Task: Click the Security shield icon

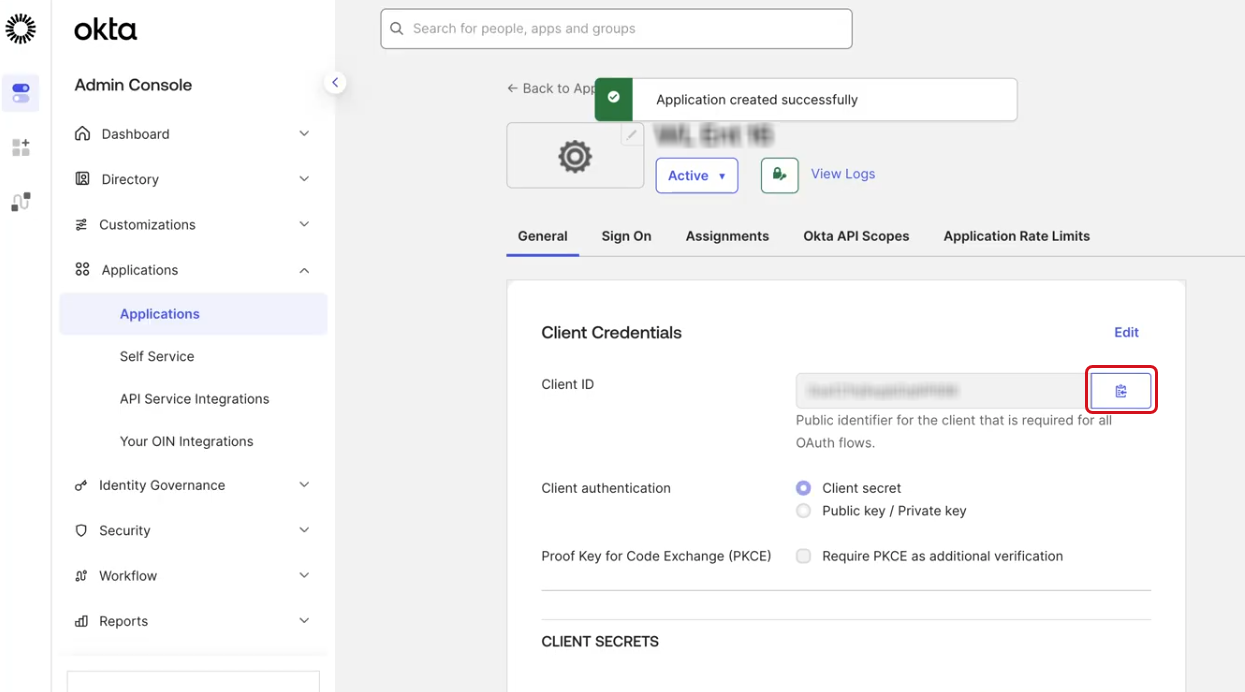Action: point(81,531)
